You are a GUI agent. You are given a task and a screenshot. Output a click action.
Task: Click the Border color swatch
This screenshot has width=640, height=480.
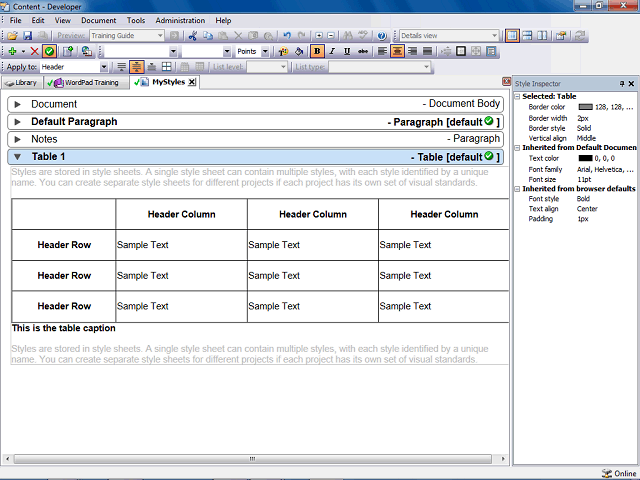585,107
